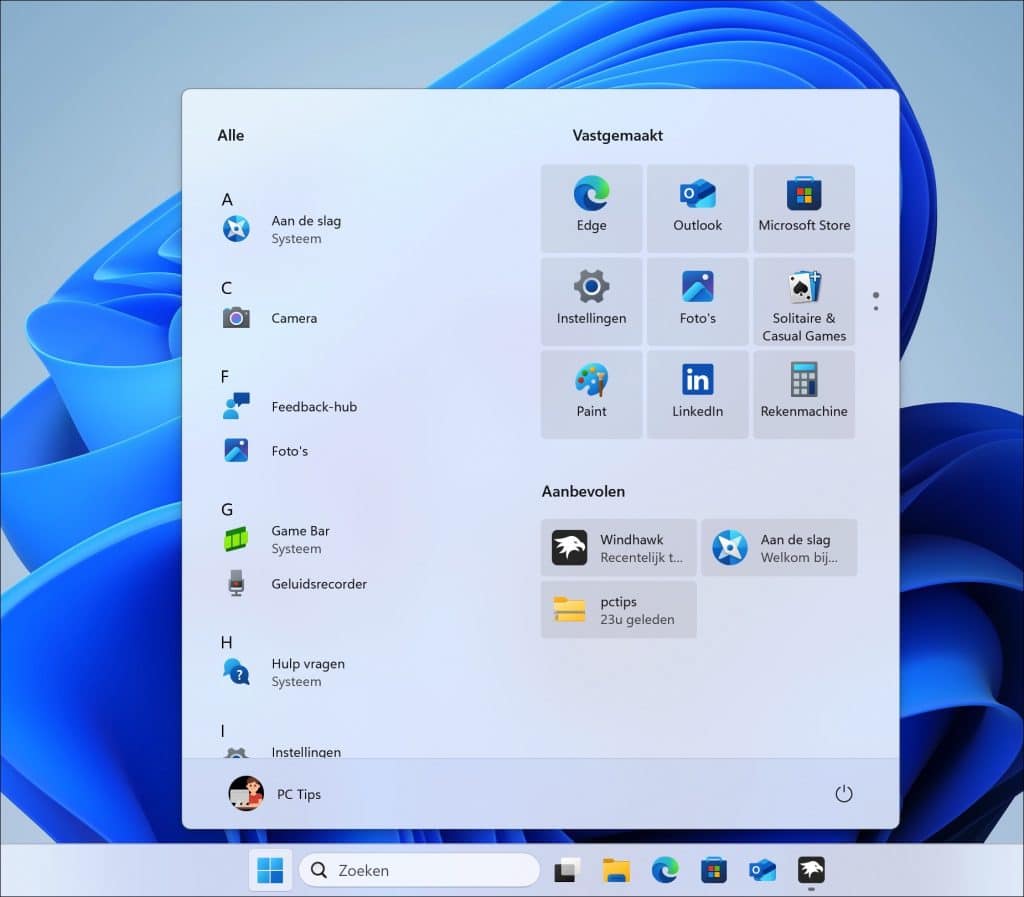This screenshot has width=1024, height=897.
Task: Launch the LinkedIn pinned app
Action: pyautogui.click(x=697, y=394)
